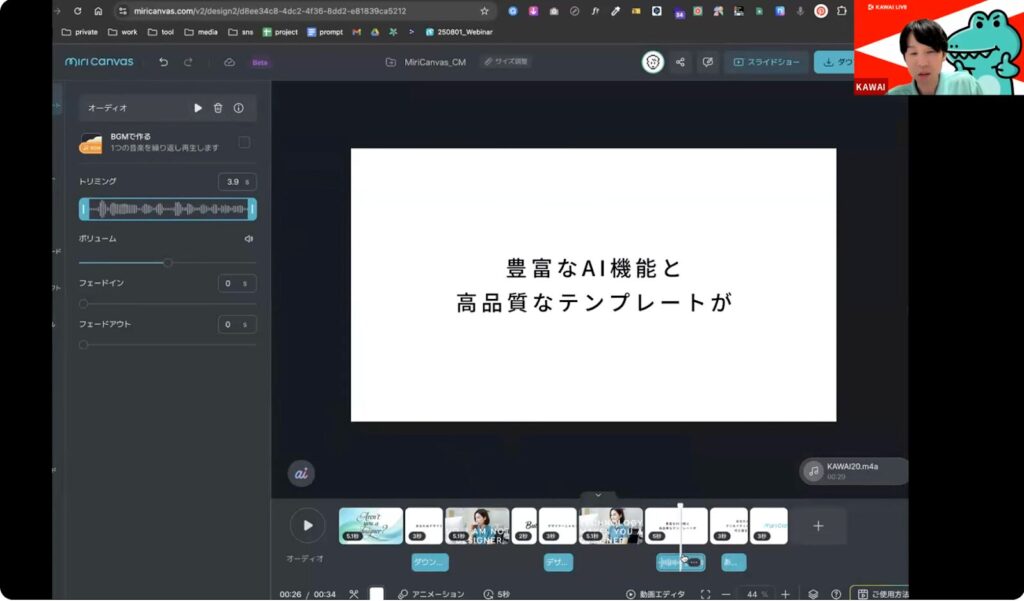Viewport: 1024px width, 601px height.
Task: Click the undo arrow in top bar
Action: tap(164, 62)
